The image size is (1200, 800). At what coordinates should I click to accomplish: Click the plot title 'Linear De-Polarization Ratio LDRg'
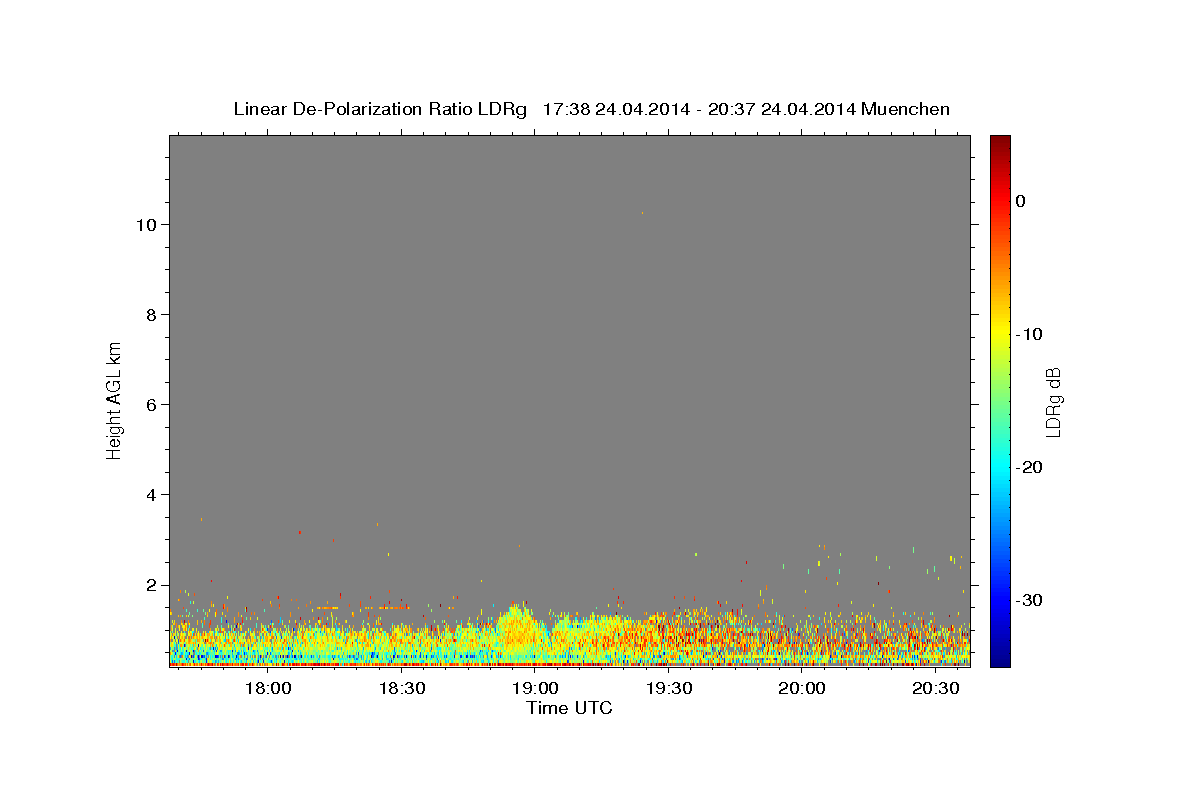click(x=380, y=109)
